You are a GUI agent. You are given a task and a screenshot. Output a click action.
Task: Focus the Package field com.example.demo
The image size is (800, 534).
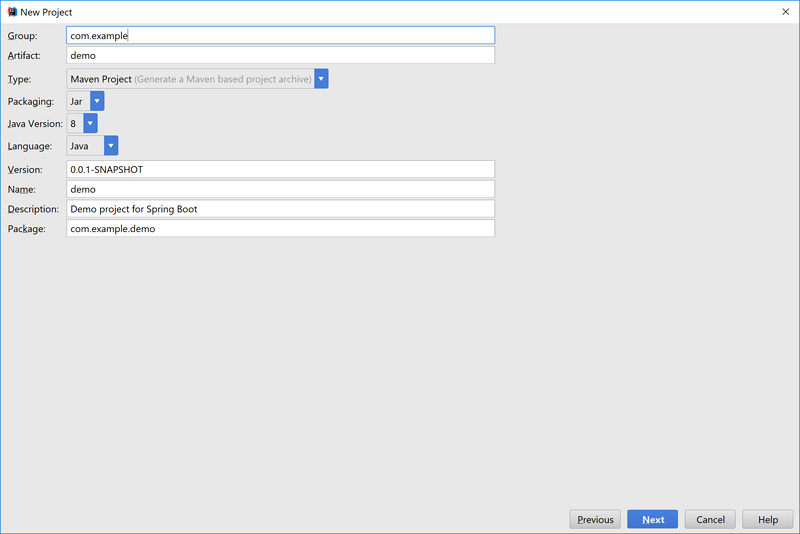(x=280, y=228)
